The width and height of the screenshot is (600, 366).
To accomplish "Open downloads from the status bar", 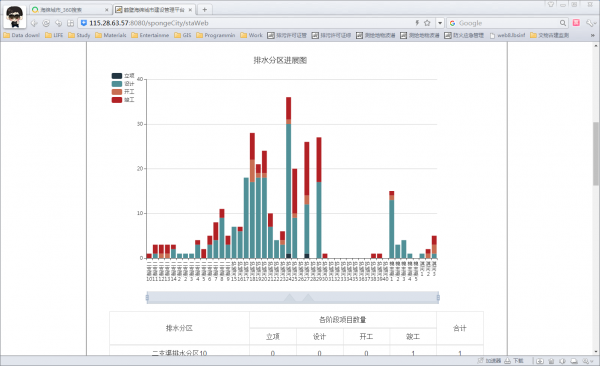I will coord(514,361).
